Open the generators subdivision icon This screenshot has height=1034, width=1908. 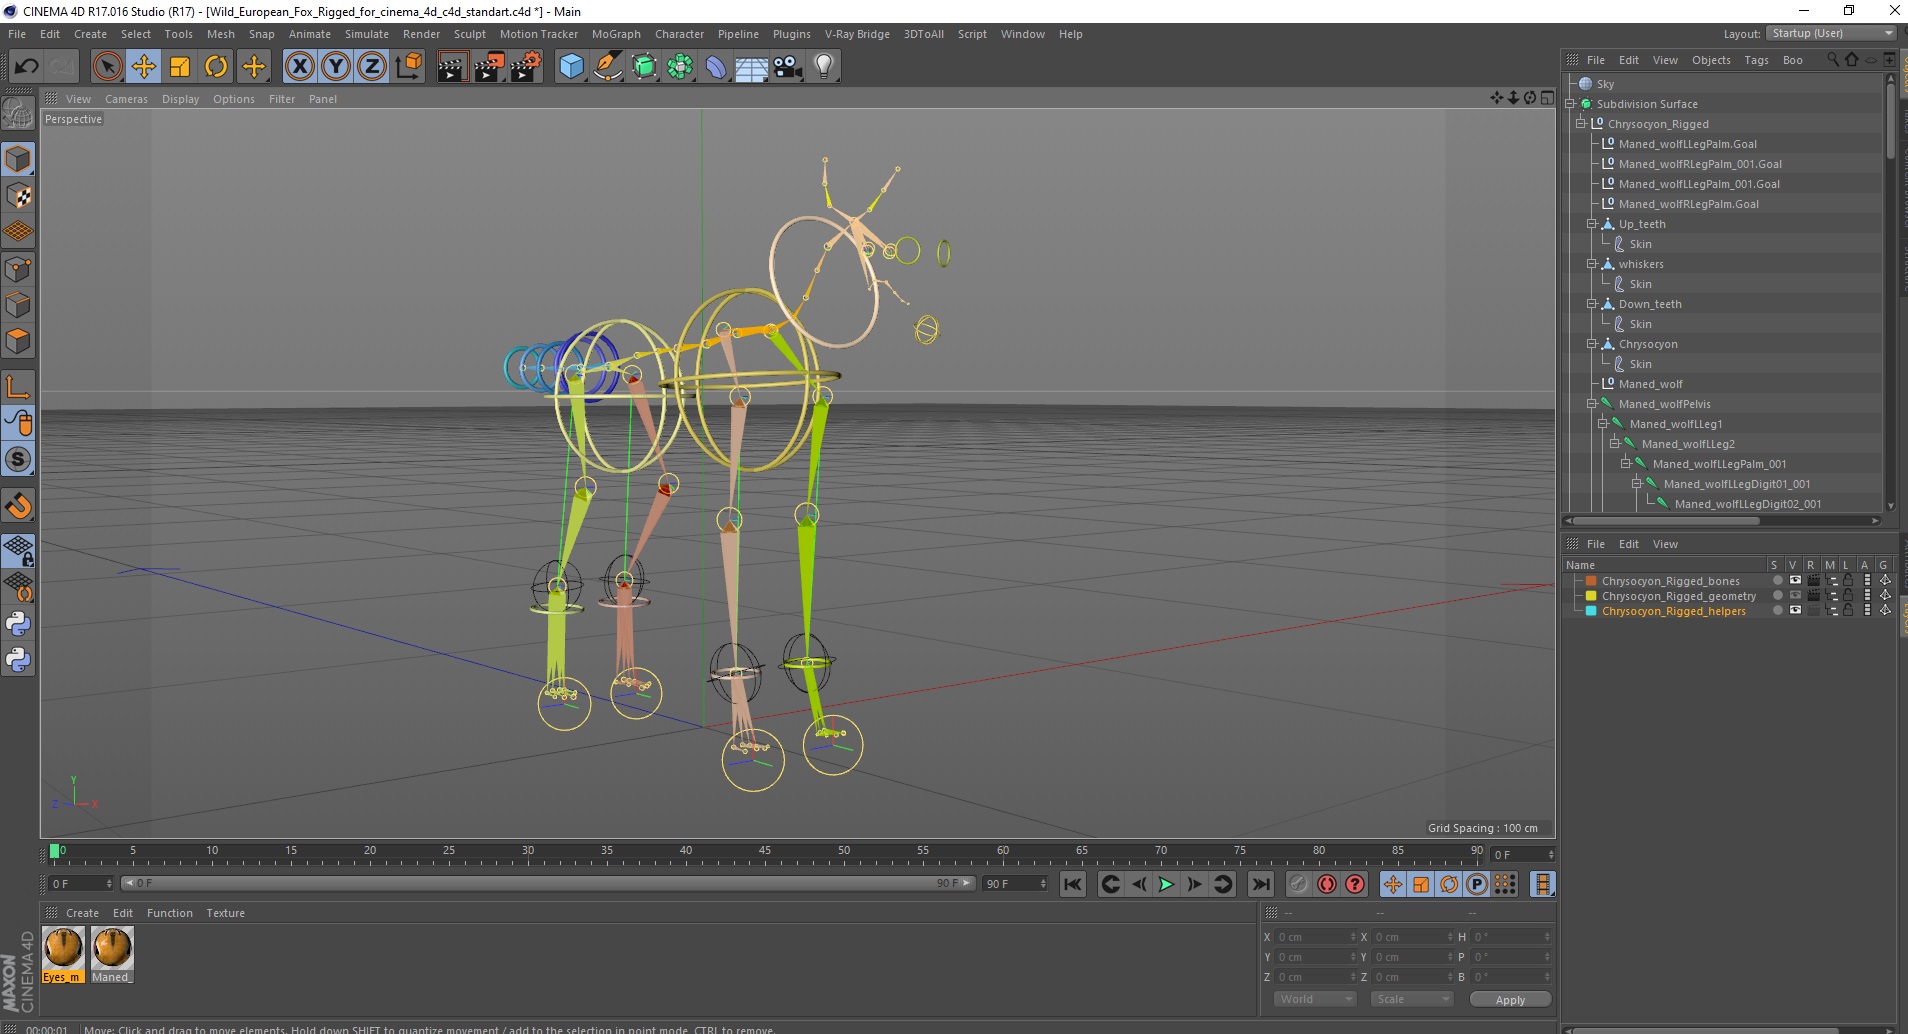[644, 67]
